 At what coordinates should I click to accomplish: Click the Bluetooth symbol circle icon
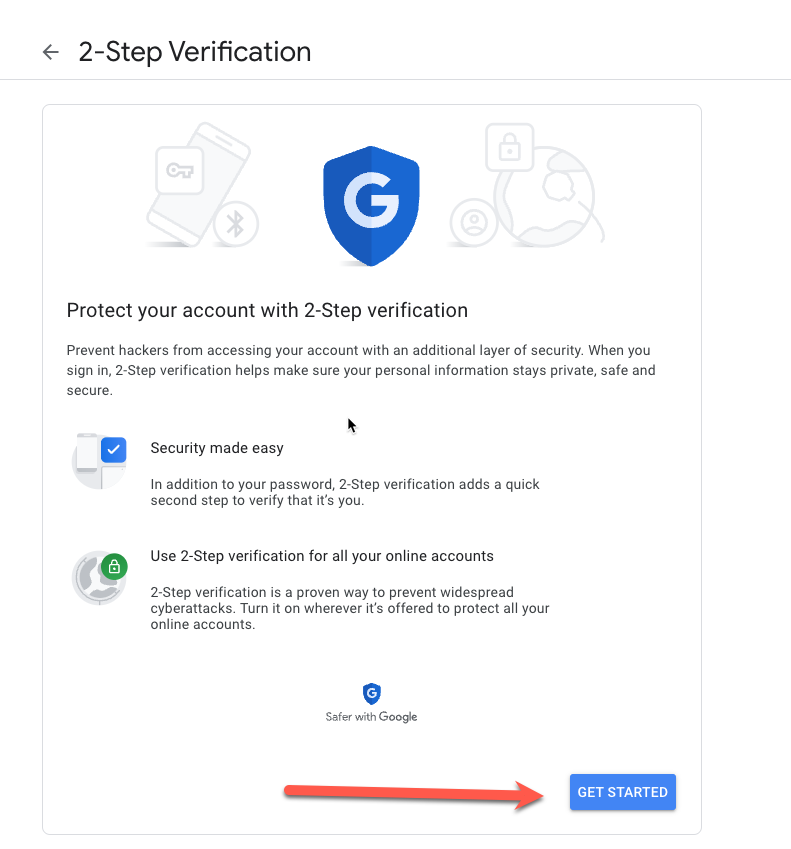click(236, 224)
